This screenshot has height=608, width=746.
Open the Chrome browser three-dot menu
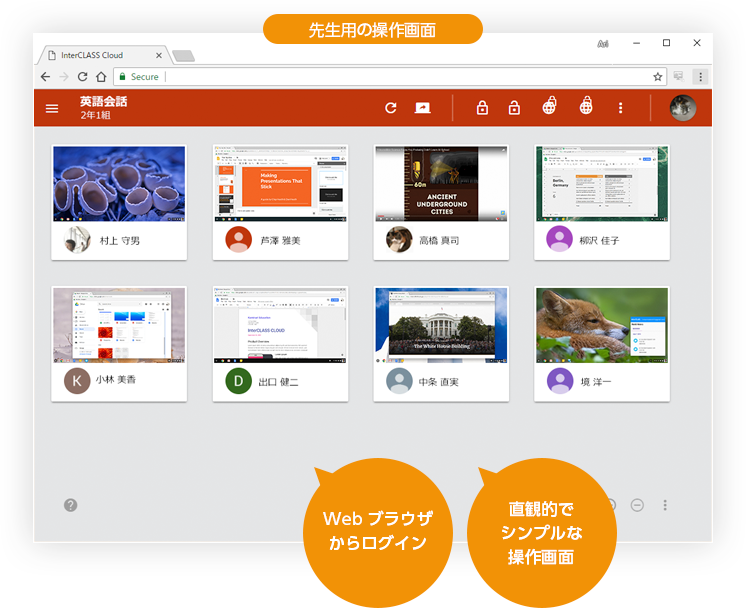tap(700, 76)
